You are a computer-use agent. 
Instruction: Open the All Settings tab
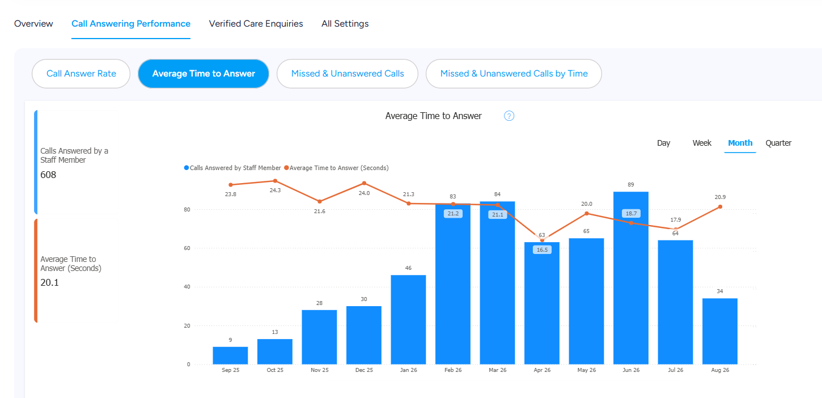[345, 24]
